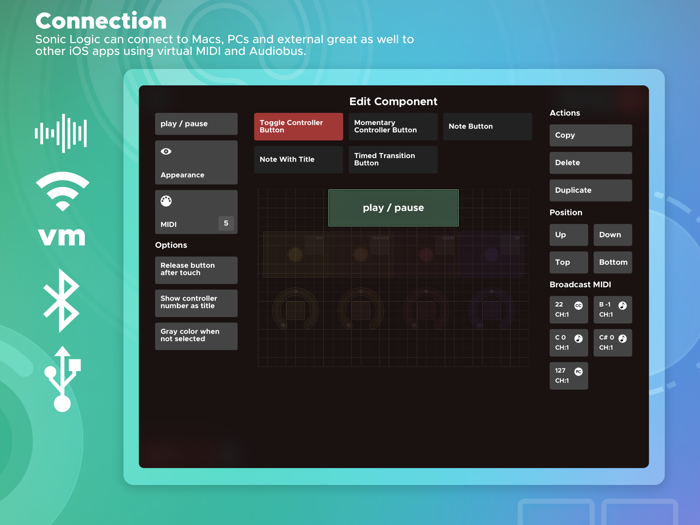Click the USB connection icon
The image size is (700, 525).
(62, 379)
